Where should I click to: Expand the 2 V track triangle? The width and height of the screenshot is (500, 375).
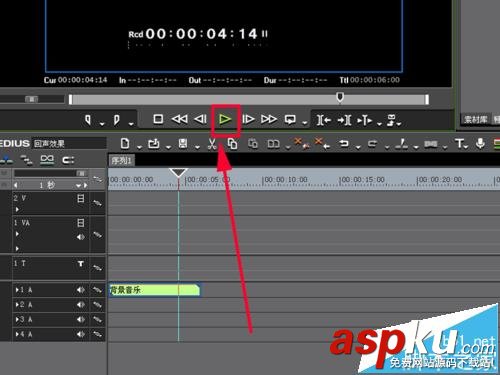17,209
